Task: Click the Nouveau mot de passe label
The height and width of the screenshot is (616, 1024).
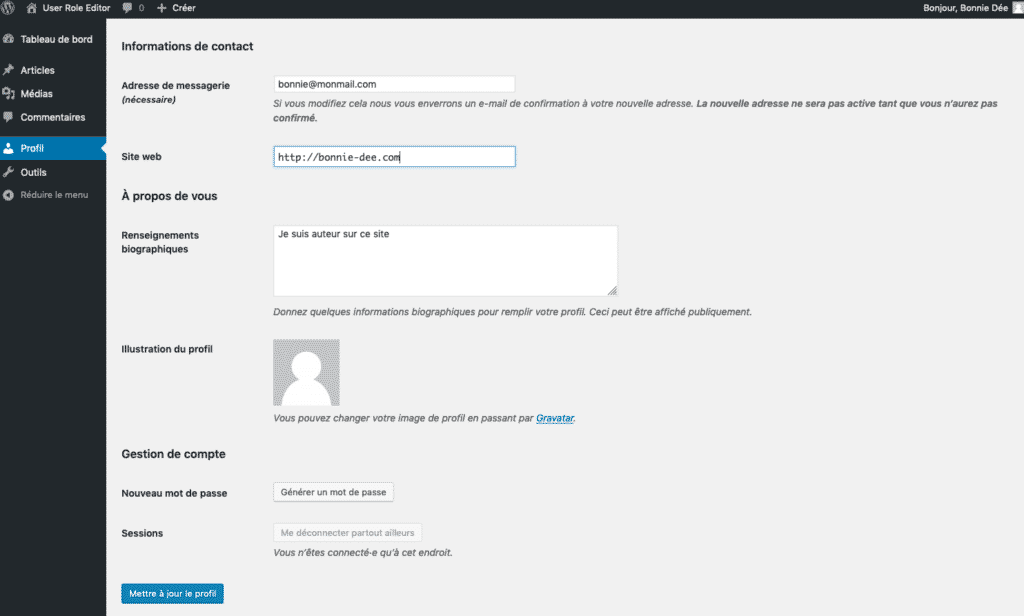Action: click(x=174, y=493)
